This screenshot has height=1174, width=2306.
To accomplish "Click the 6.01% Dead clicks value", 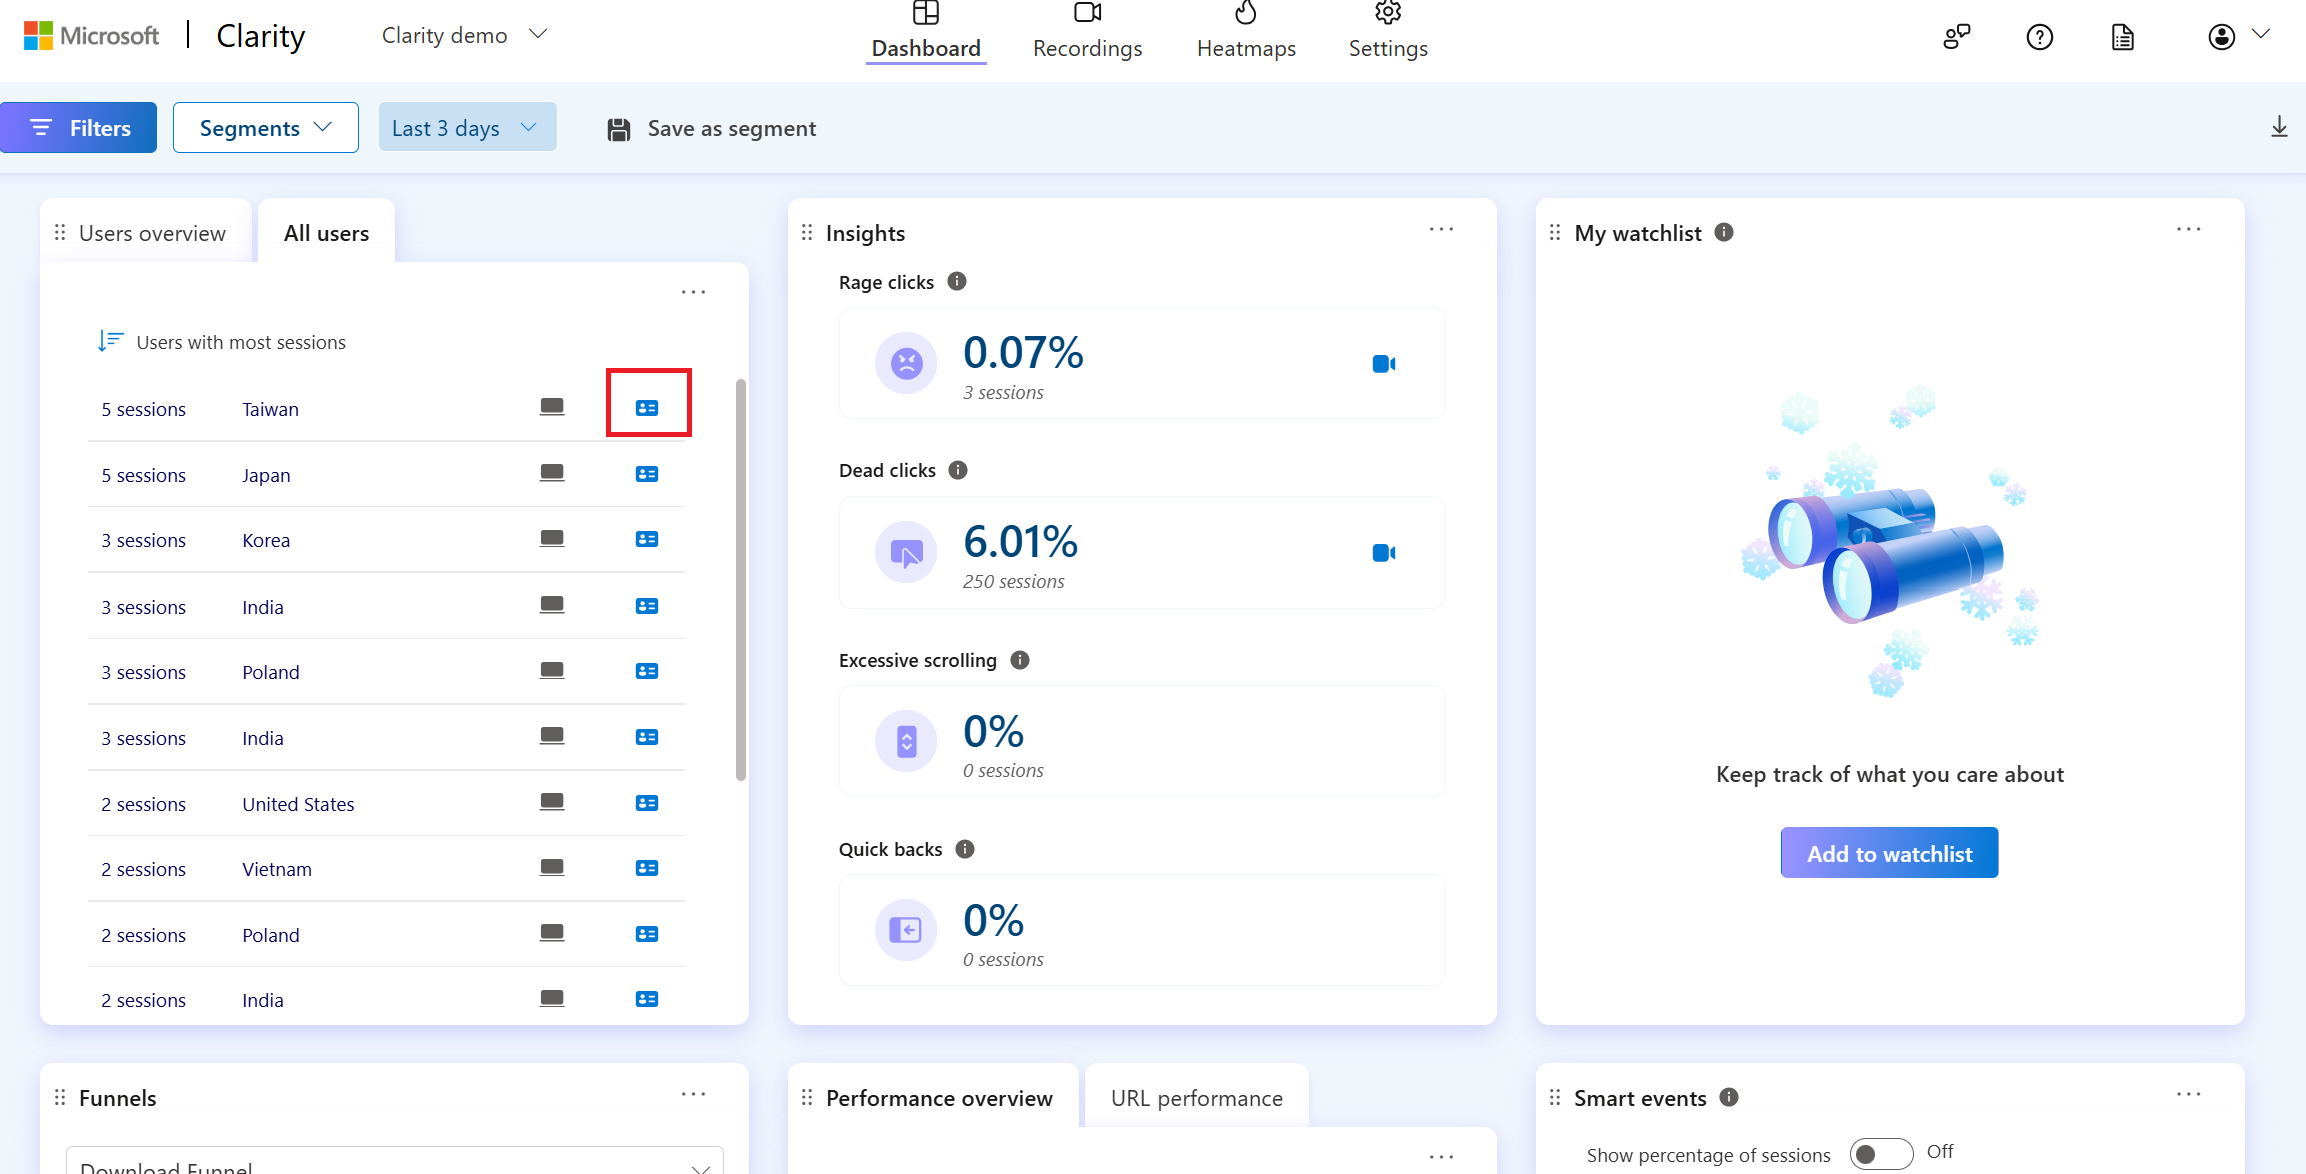I will coord(1021,542).
